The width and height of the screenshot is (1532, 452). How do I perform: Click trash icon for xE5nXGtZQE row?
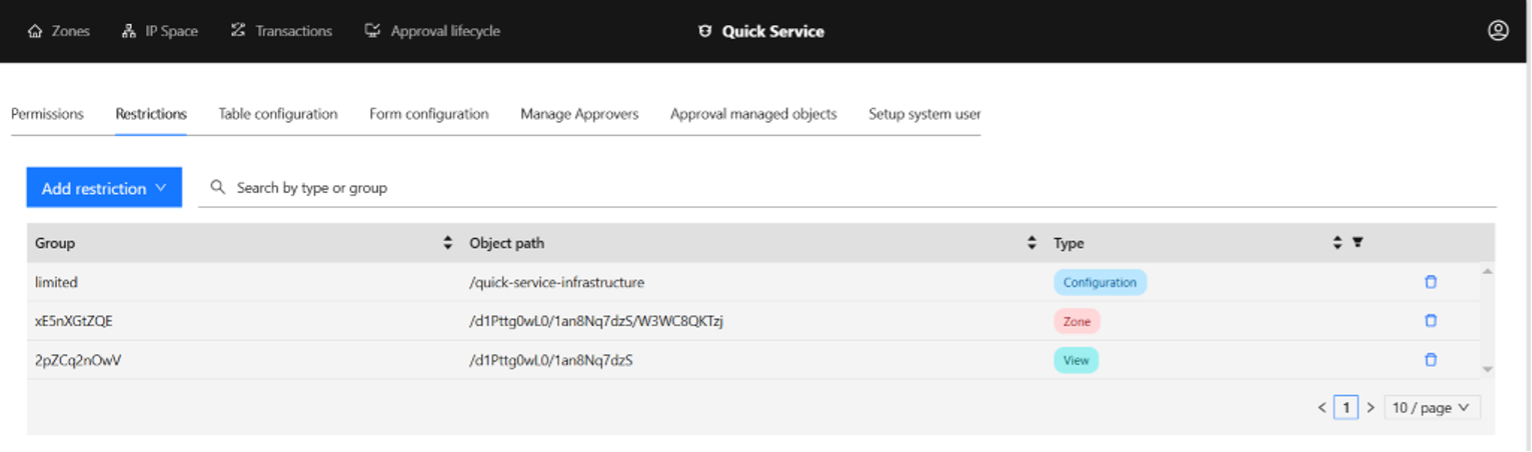click(1430, 321)
